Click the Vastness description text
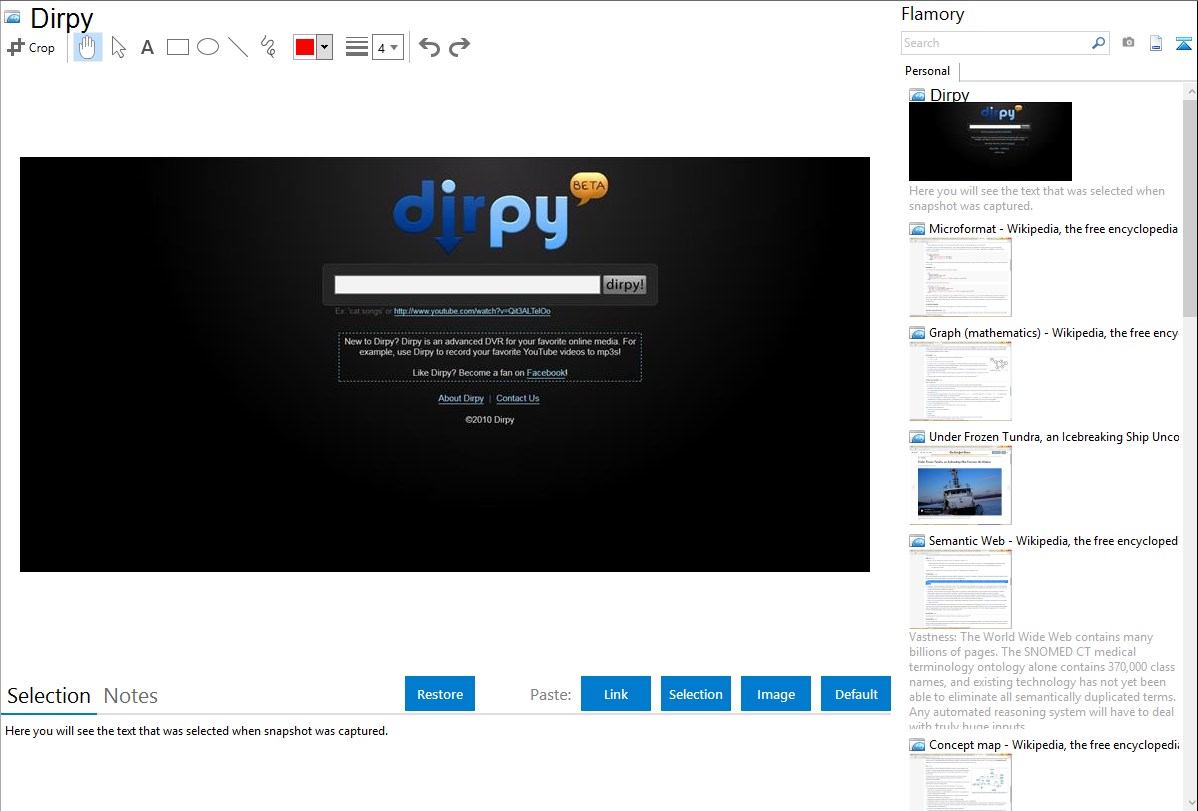This screenshot has width=1198, height=811. (1043, 681)
